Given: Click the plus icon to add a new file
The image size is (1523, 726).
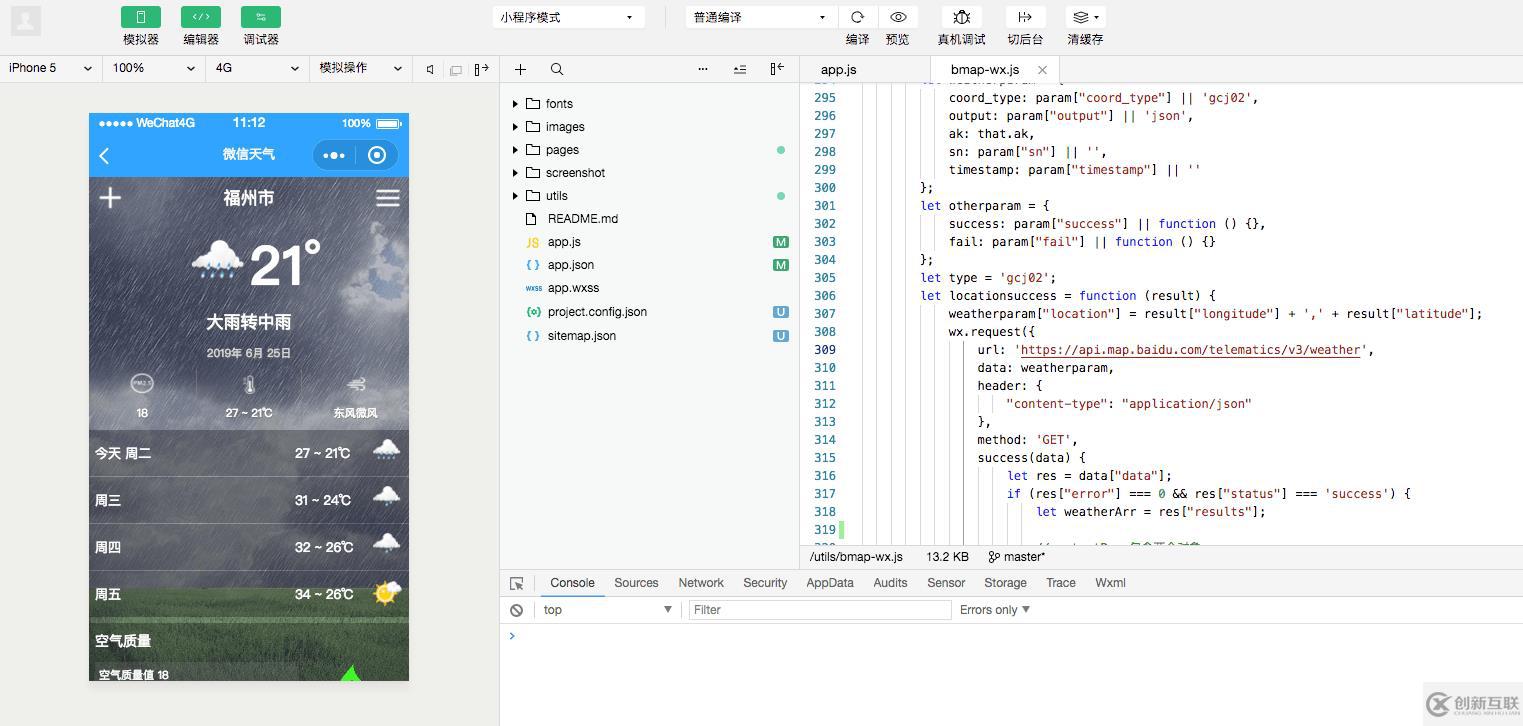Looking at the screenshot, I should coord(520,69).
